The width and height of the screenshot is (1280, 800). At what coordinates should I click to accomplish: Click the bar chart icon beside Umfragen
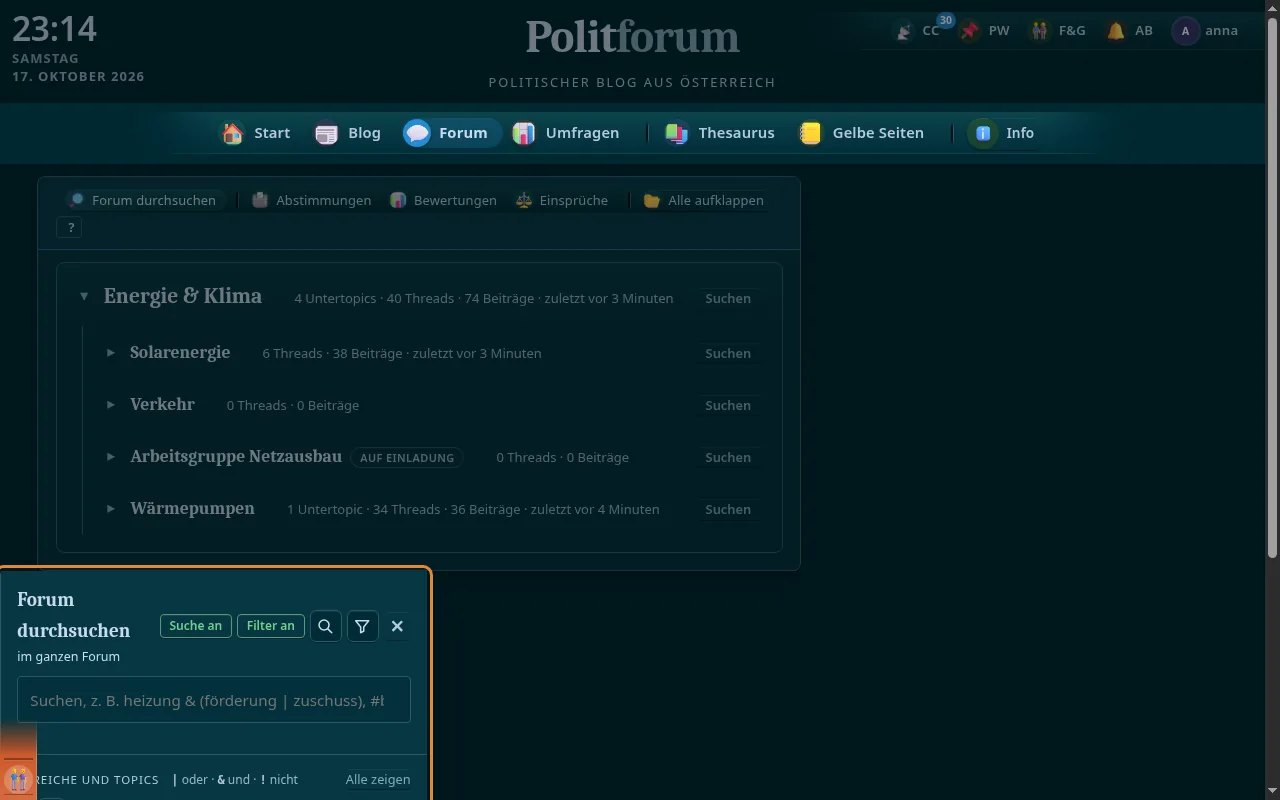[x=524, y=133]
